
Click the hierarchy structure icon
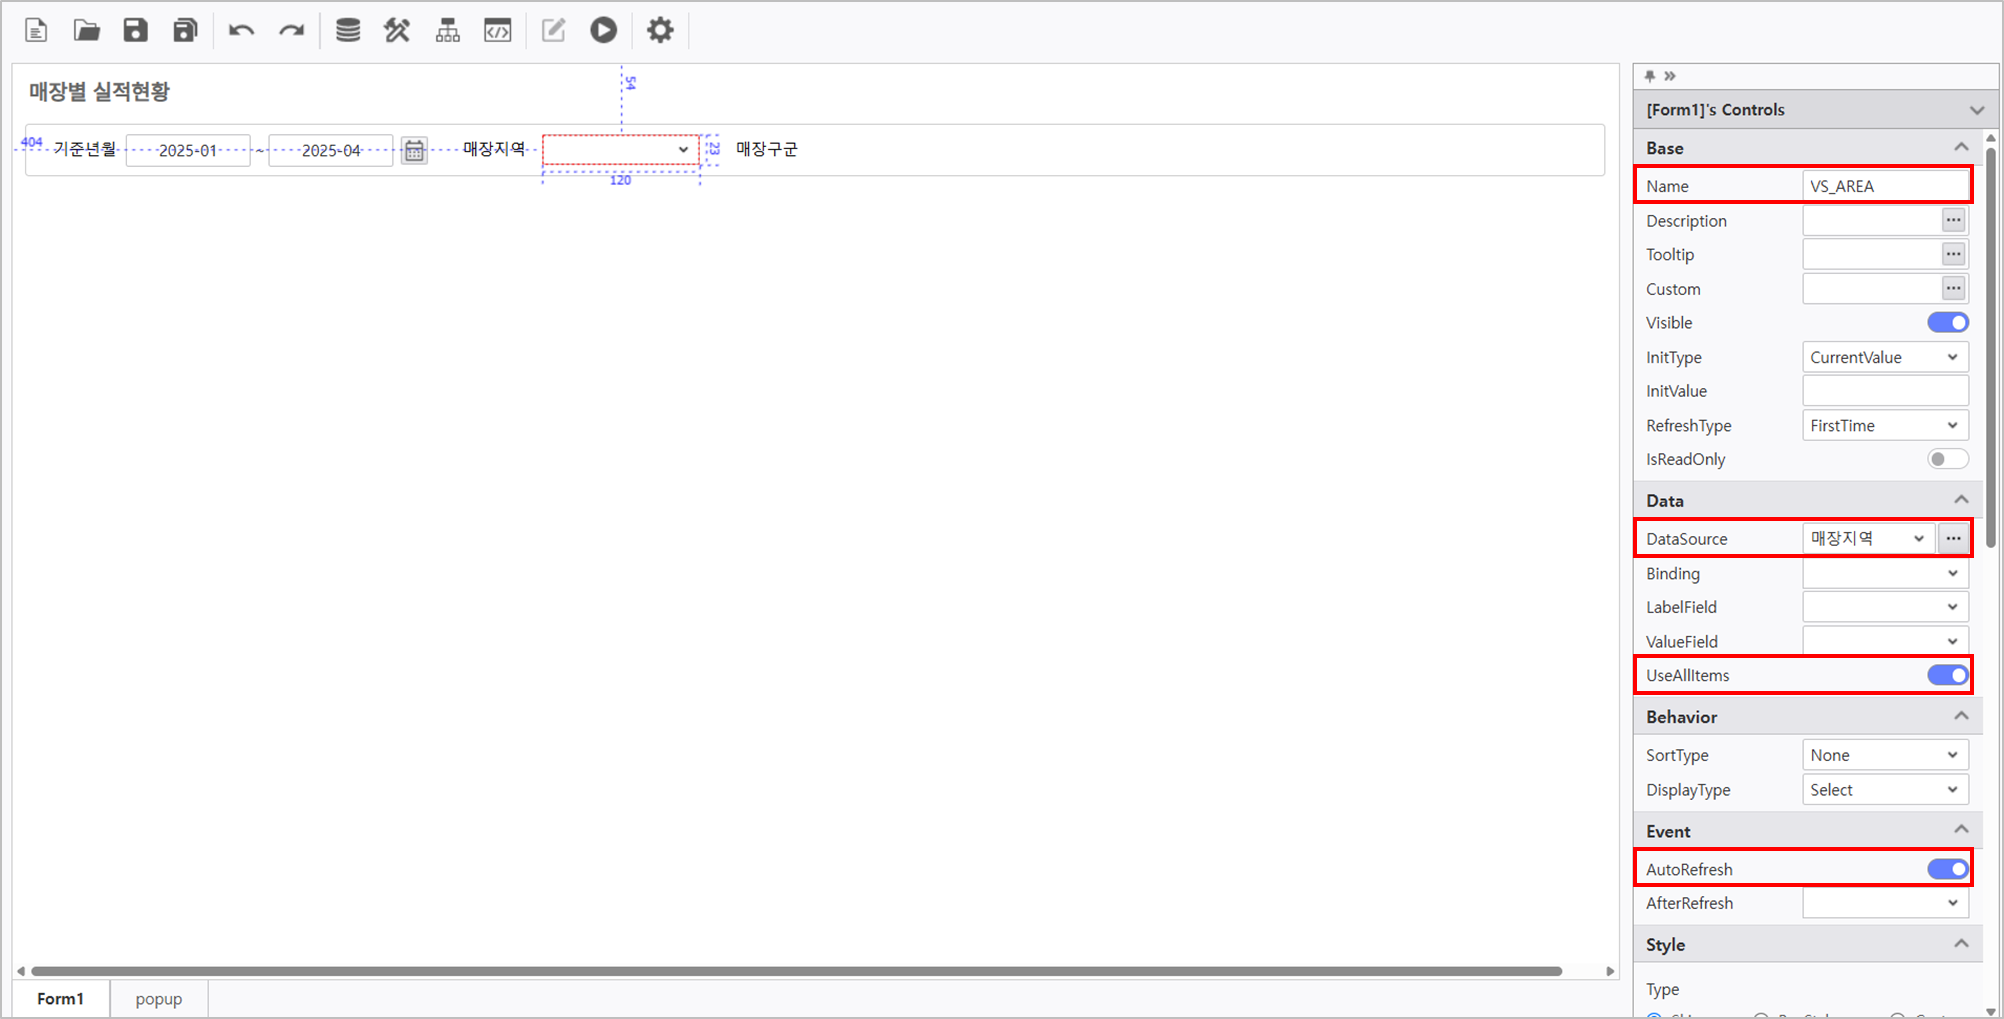(447, 30)
